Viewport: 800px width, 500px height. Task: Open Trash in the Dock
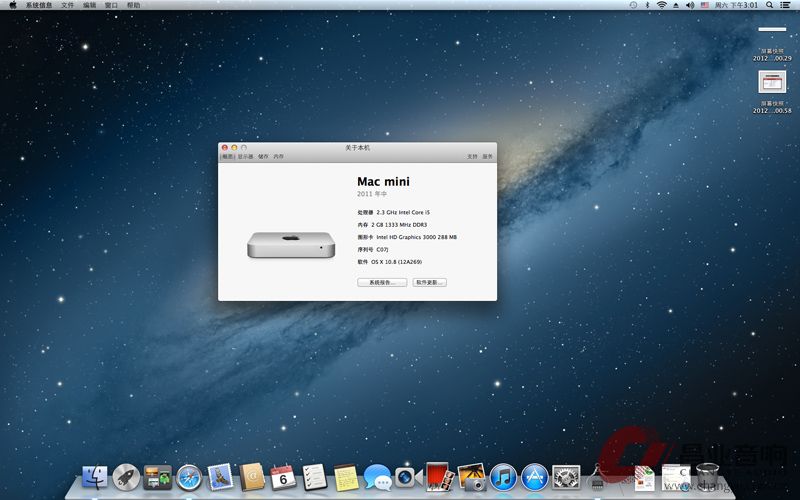707,478
